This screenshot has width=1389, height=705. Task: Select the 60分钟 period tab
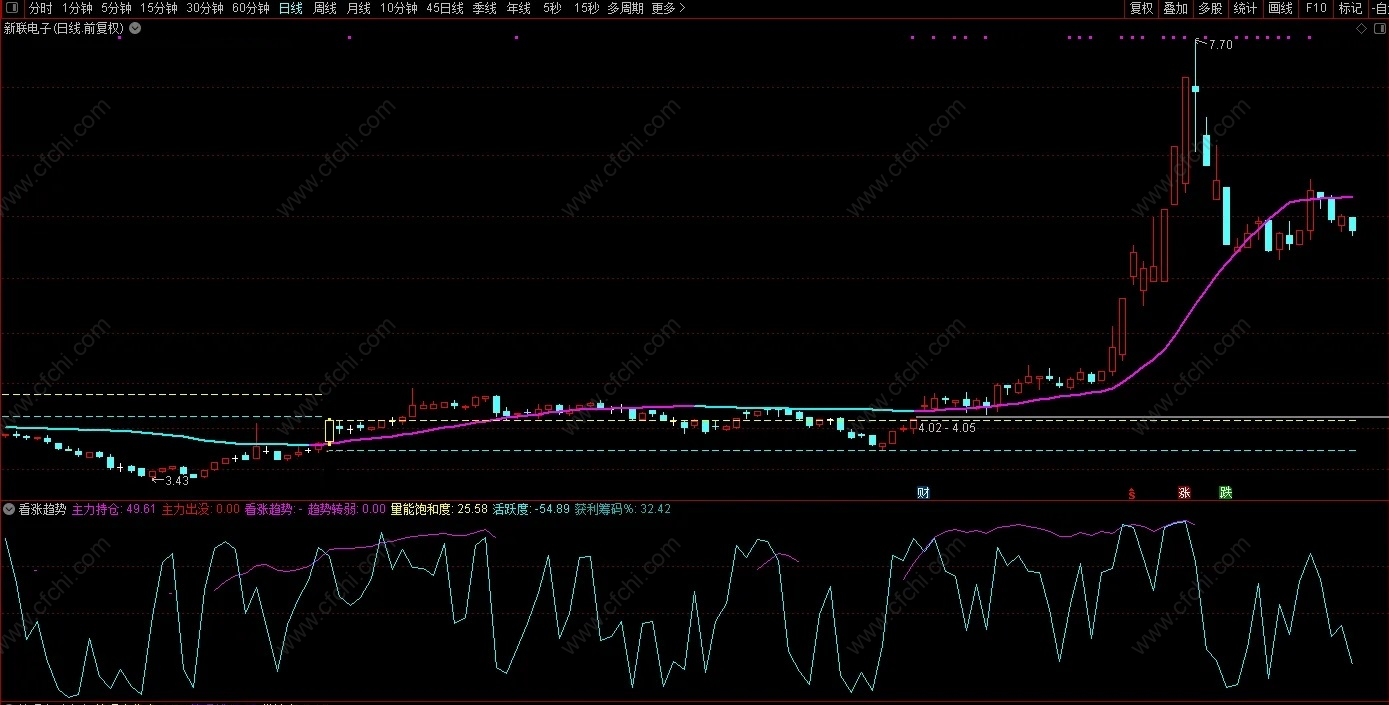[250, 8]
